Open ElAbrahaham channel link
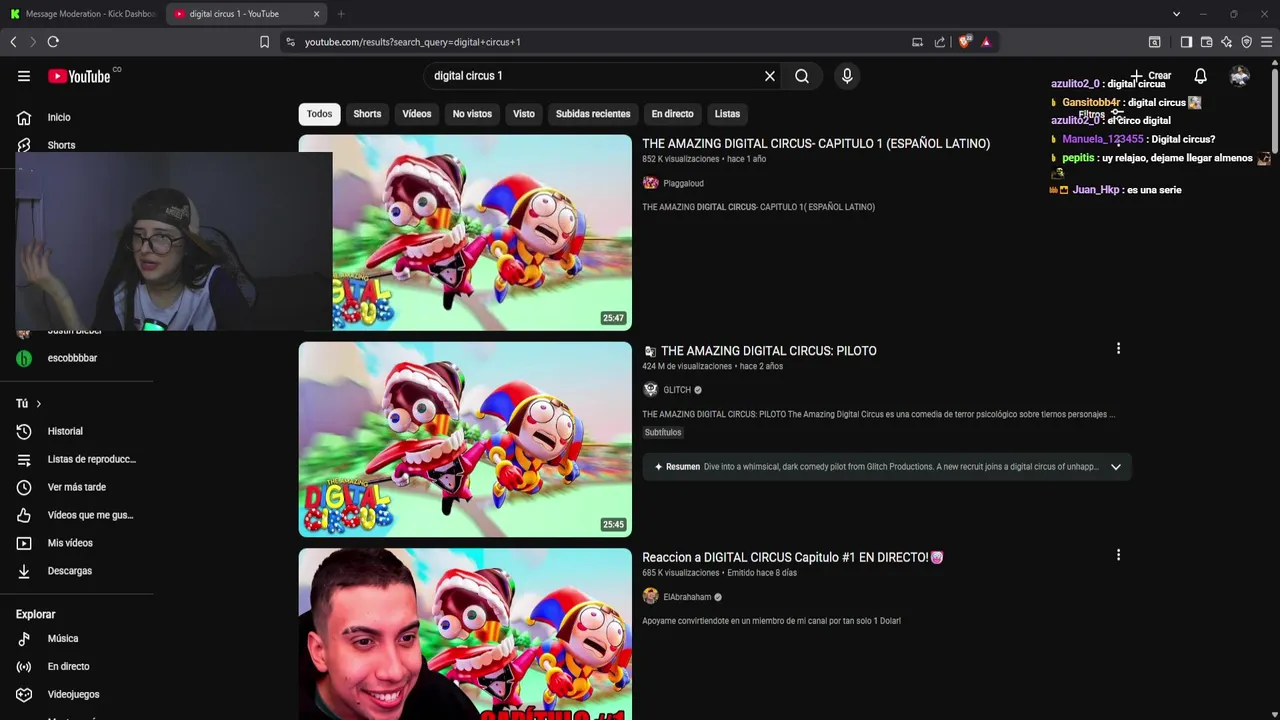The image size is (1280, 720). 687,597
